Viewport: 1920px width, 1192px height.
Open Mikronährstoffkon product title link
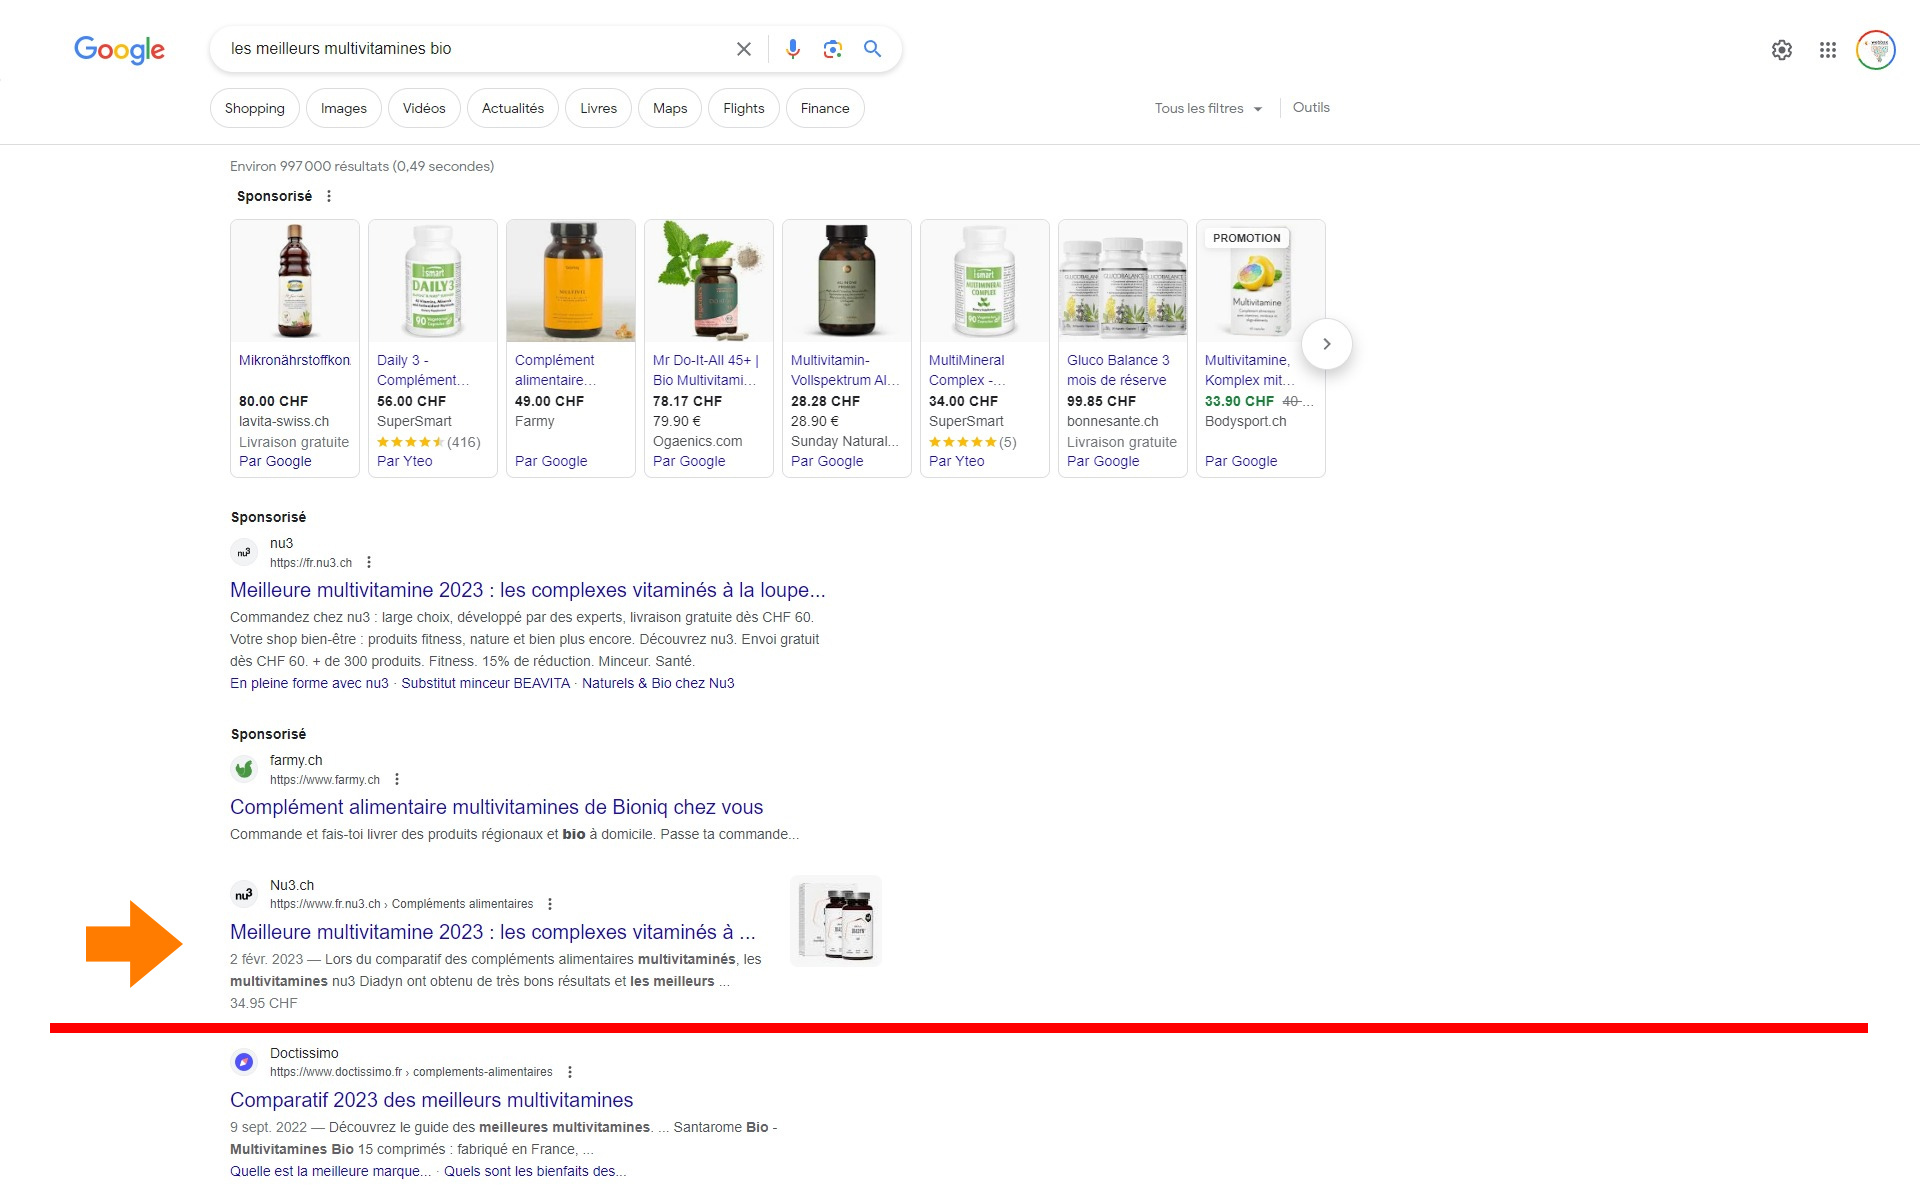pyautogui.click(x=295, y=360)
